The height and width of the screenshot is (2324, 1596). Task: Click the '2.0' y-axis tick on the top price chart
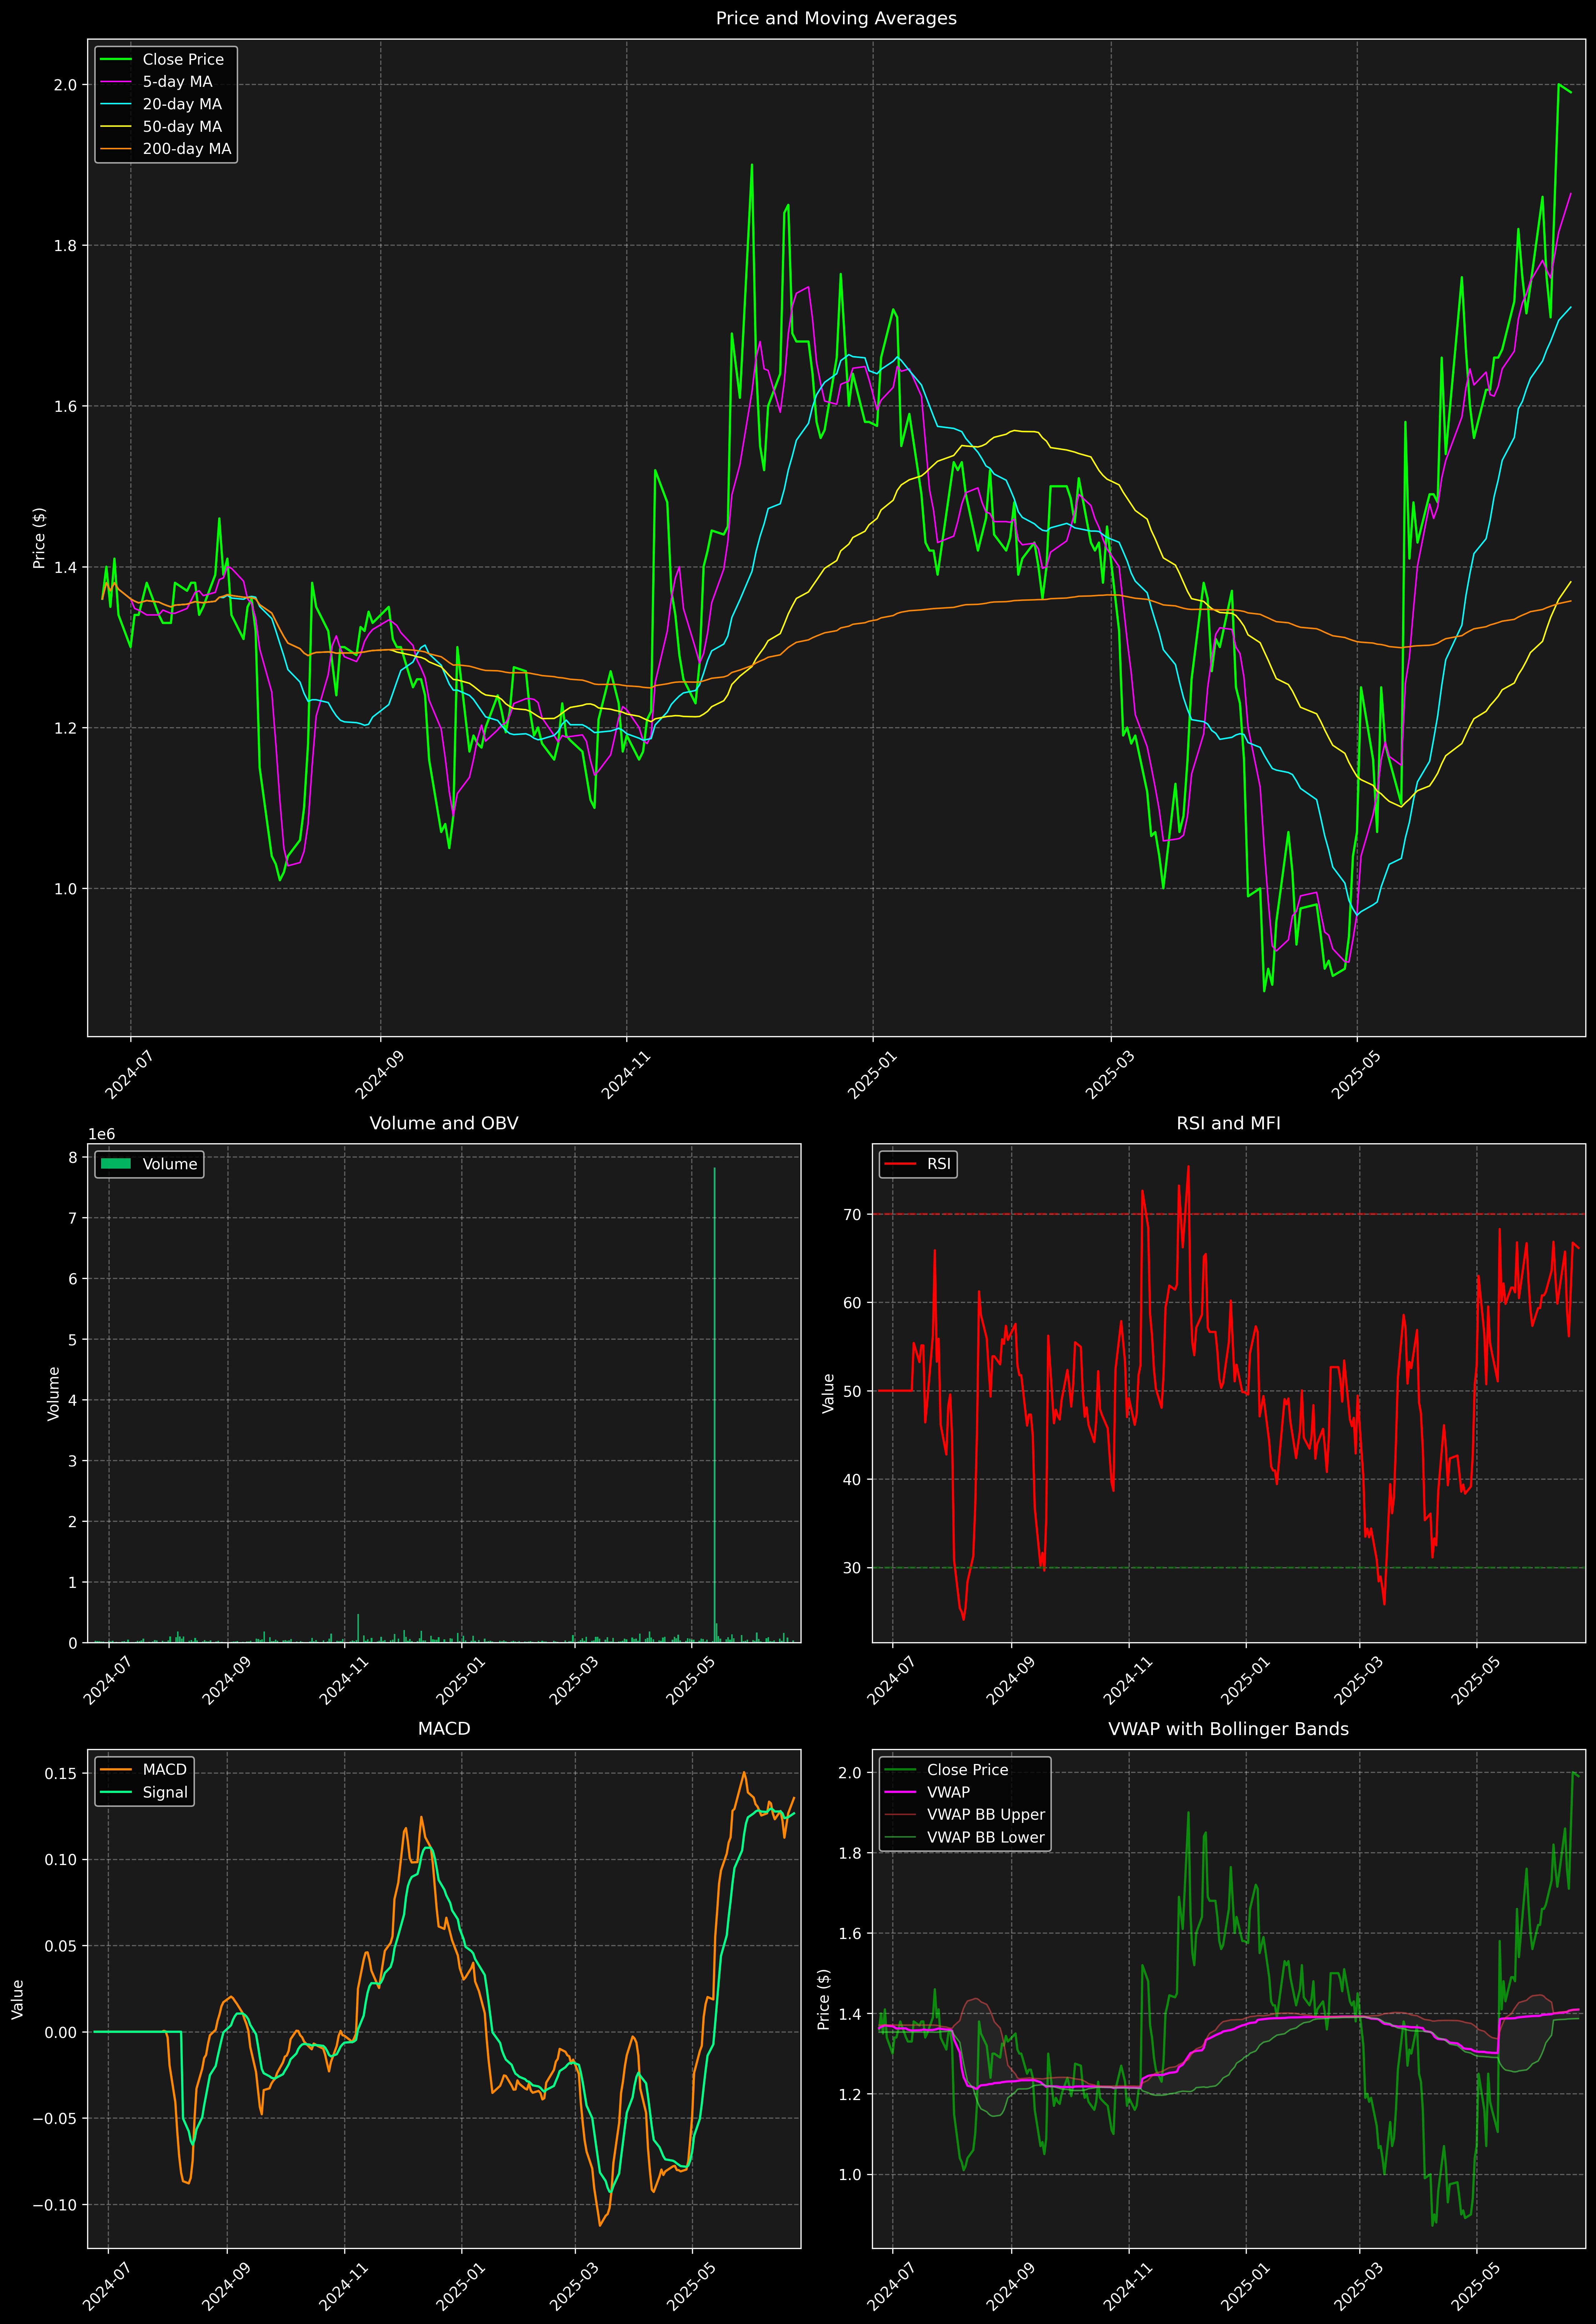pos(65,85)
